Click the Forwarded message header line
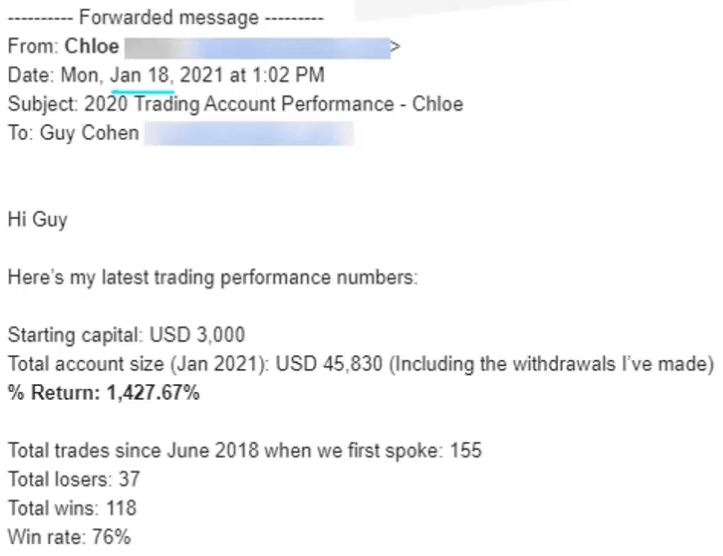 coord(165,18)
